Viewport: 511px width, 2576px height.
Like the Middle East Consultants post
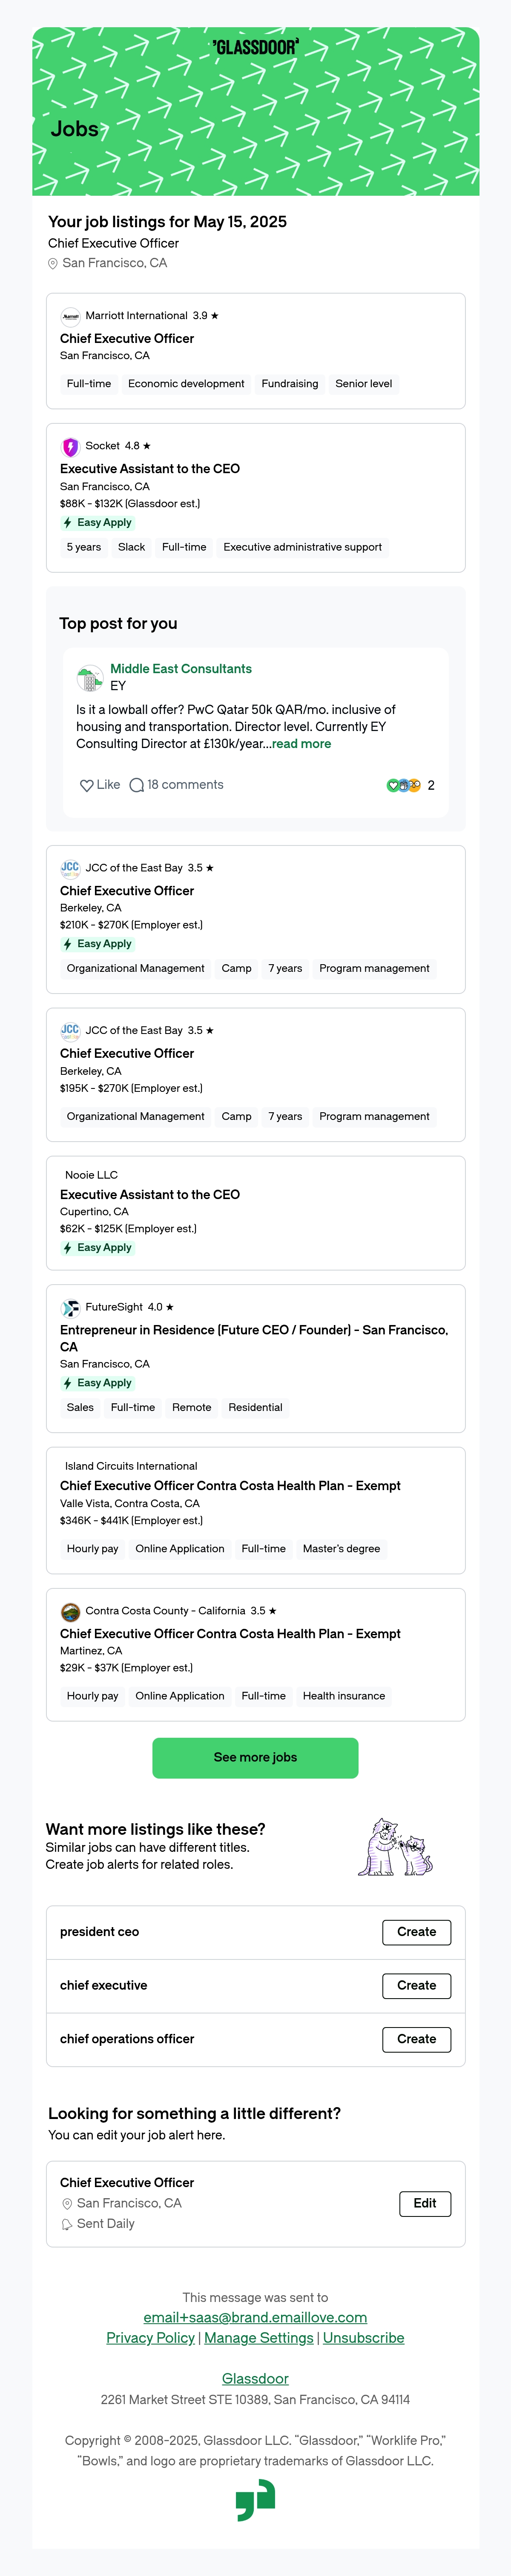(x=100, y=785)
